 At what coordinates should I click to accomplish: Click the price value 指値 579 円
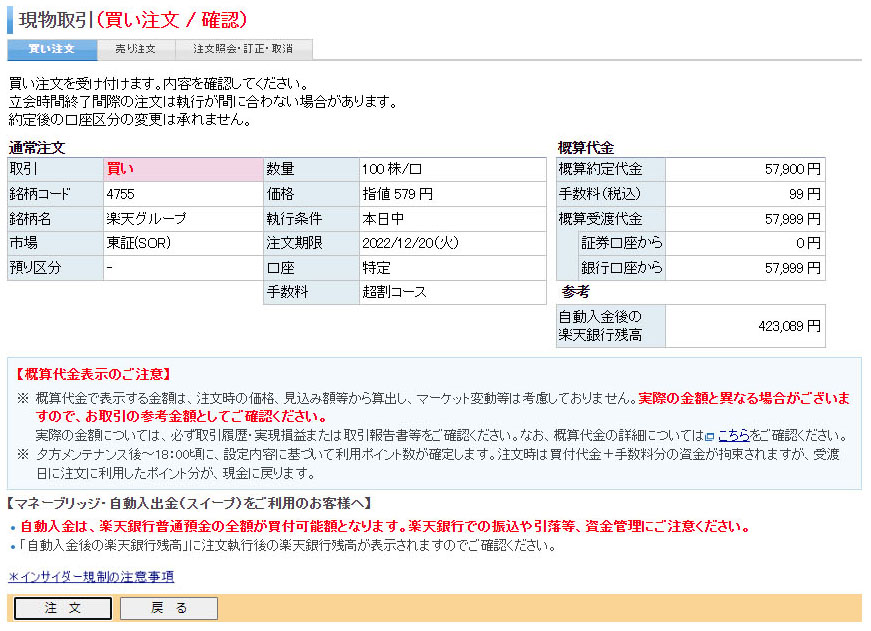[397, 194]
